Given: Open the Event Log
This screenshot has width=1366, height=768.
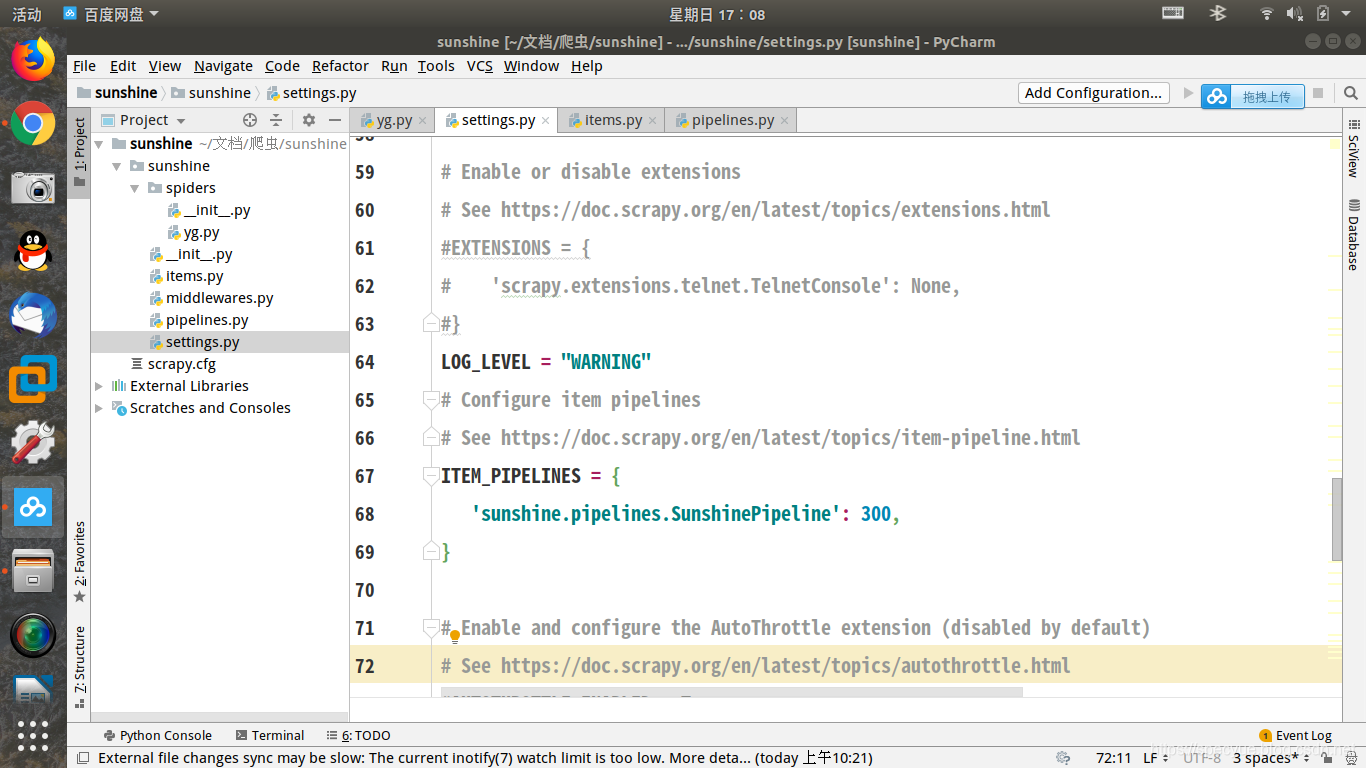Looking at the screenshot, I should pos(1295,735).
